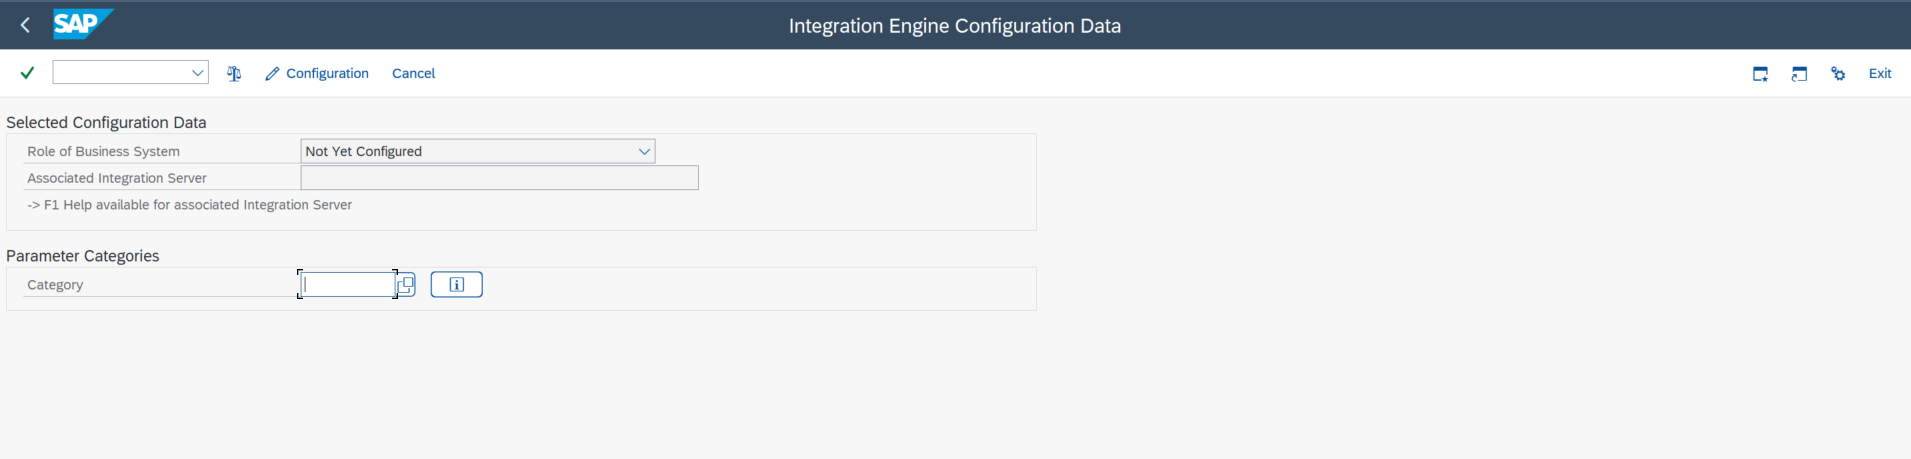Screen dimensions: 1911x459
Task: Confirm with the green checkmark icon
Action: [27, 73]
